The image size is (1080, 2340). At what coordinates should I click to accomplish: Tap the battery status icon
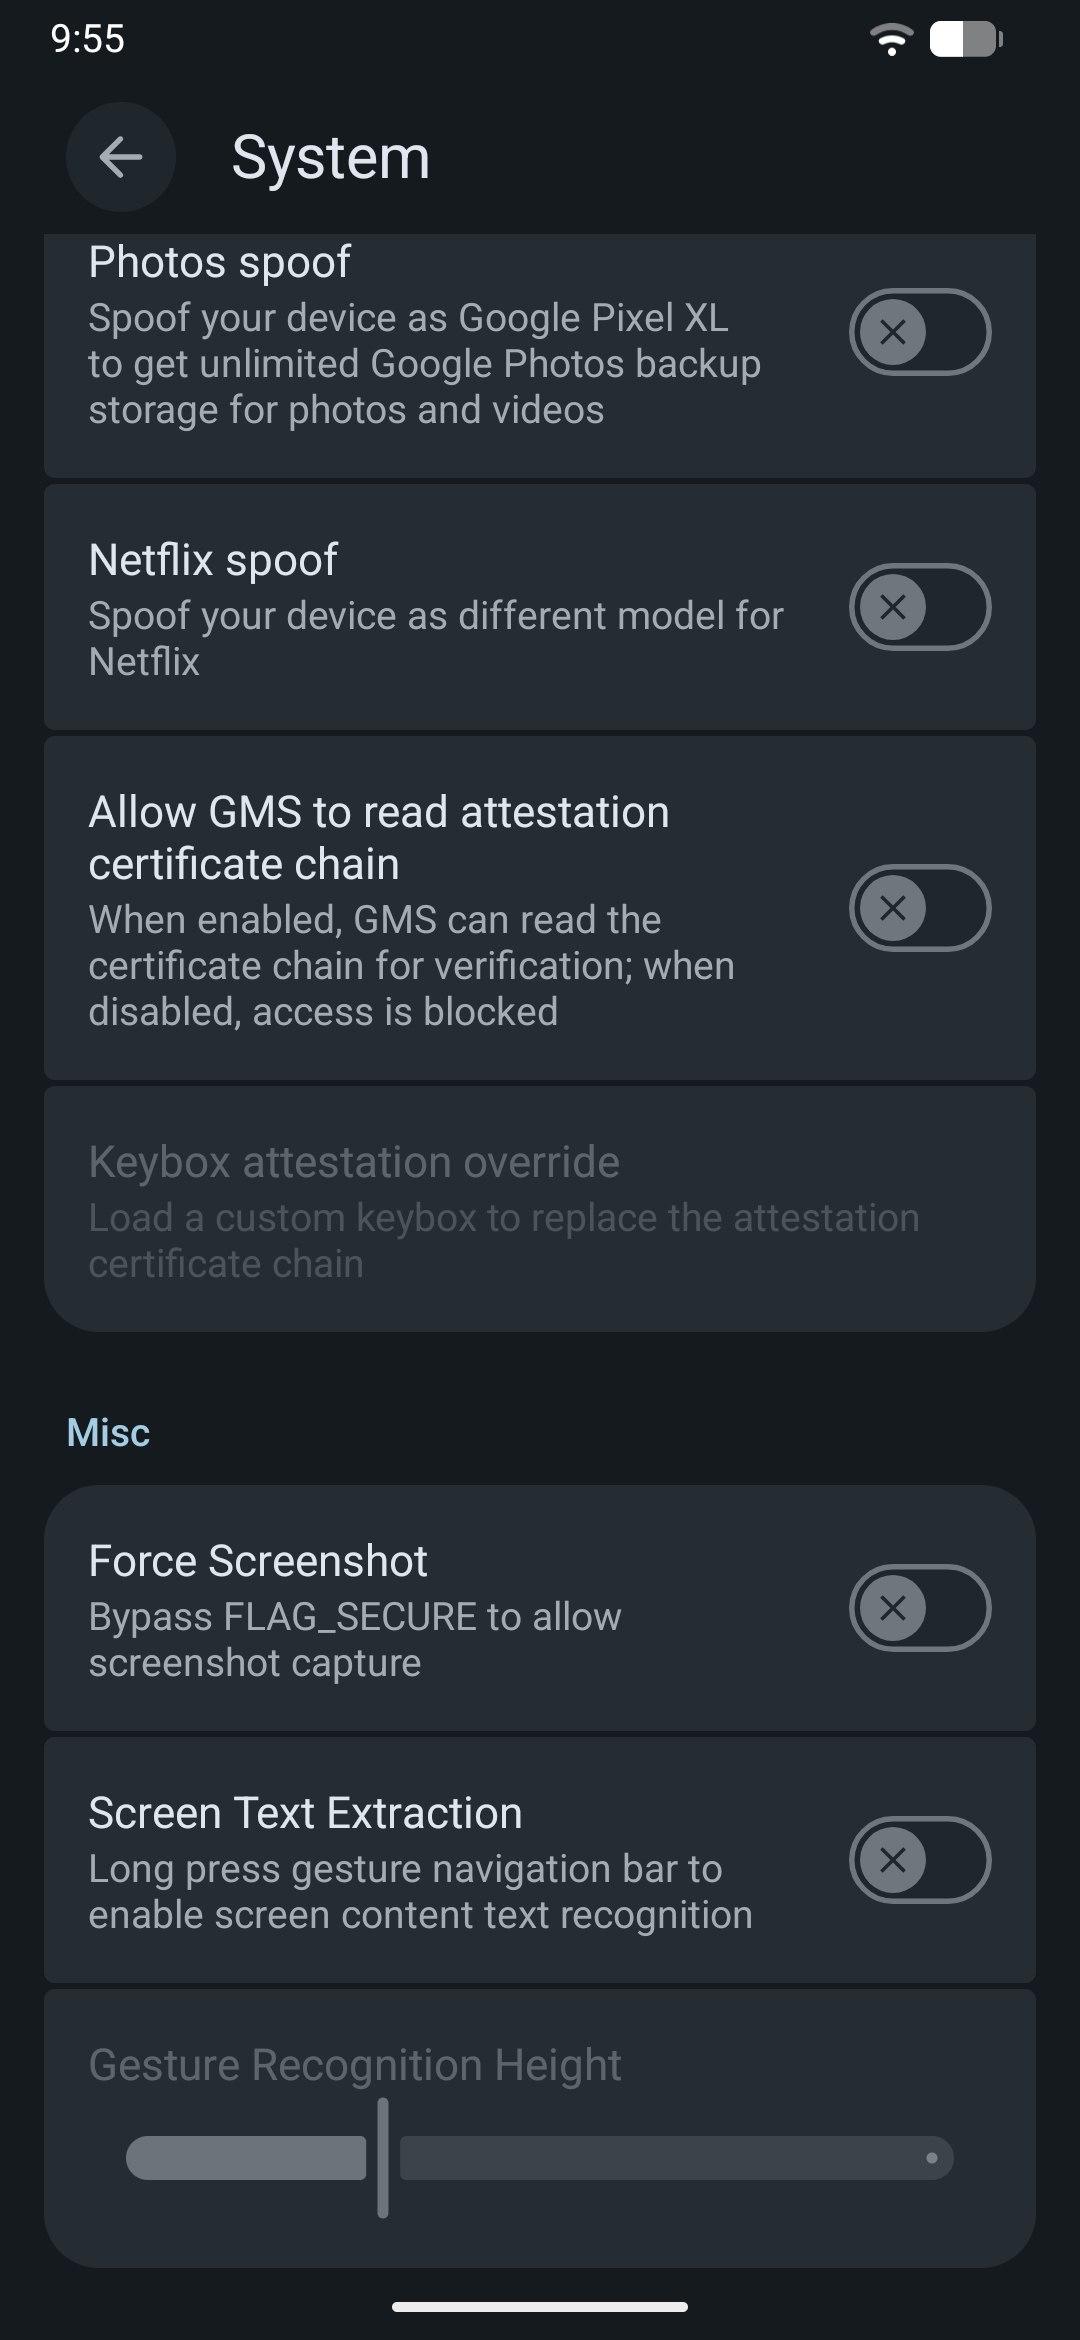click(966, 40)
